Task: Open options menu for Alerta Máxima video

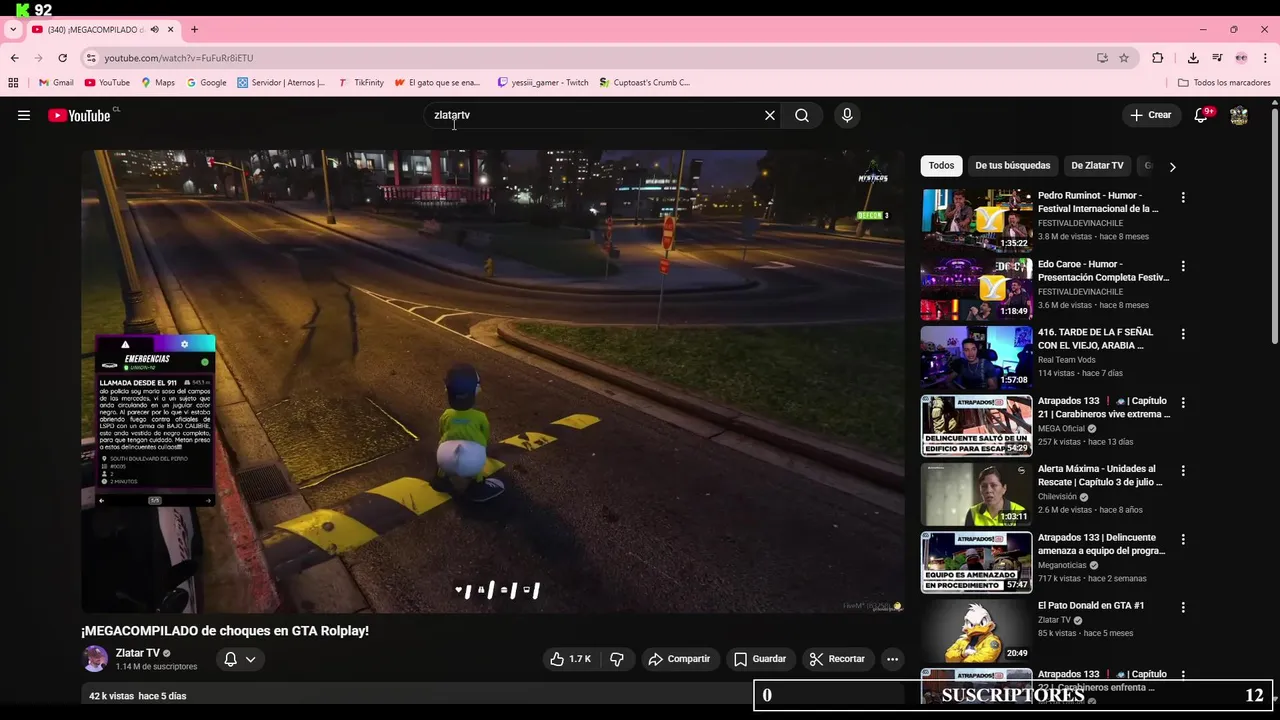Action: pos(1183,471)
